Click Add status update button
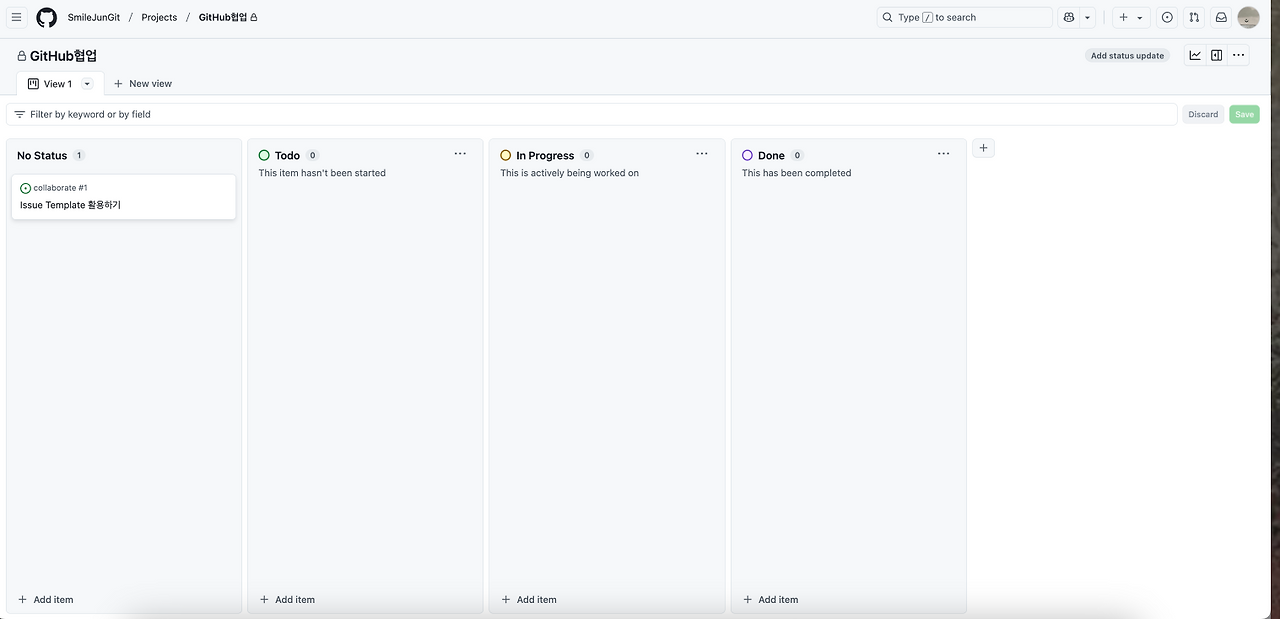This screenshot has height=619, width=1280. (x=1127, y=55)
